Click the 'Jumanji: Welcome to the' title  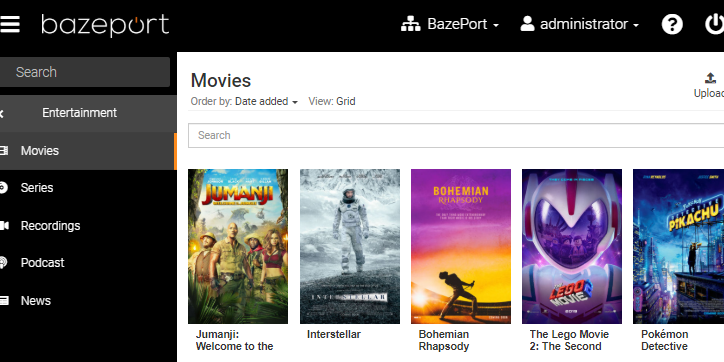[x=235, y=340]
